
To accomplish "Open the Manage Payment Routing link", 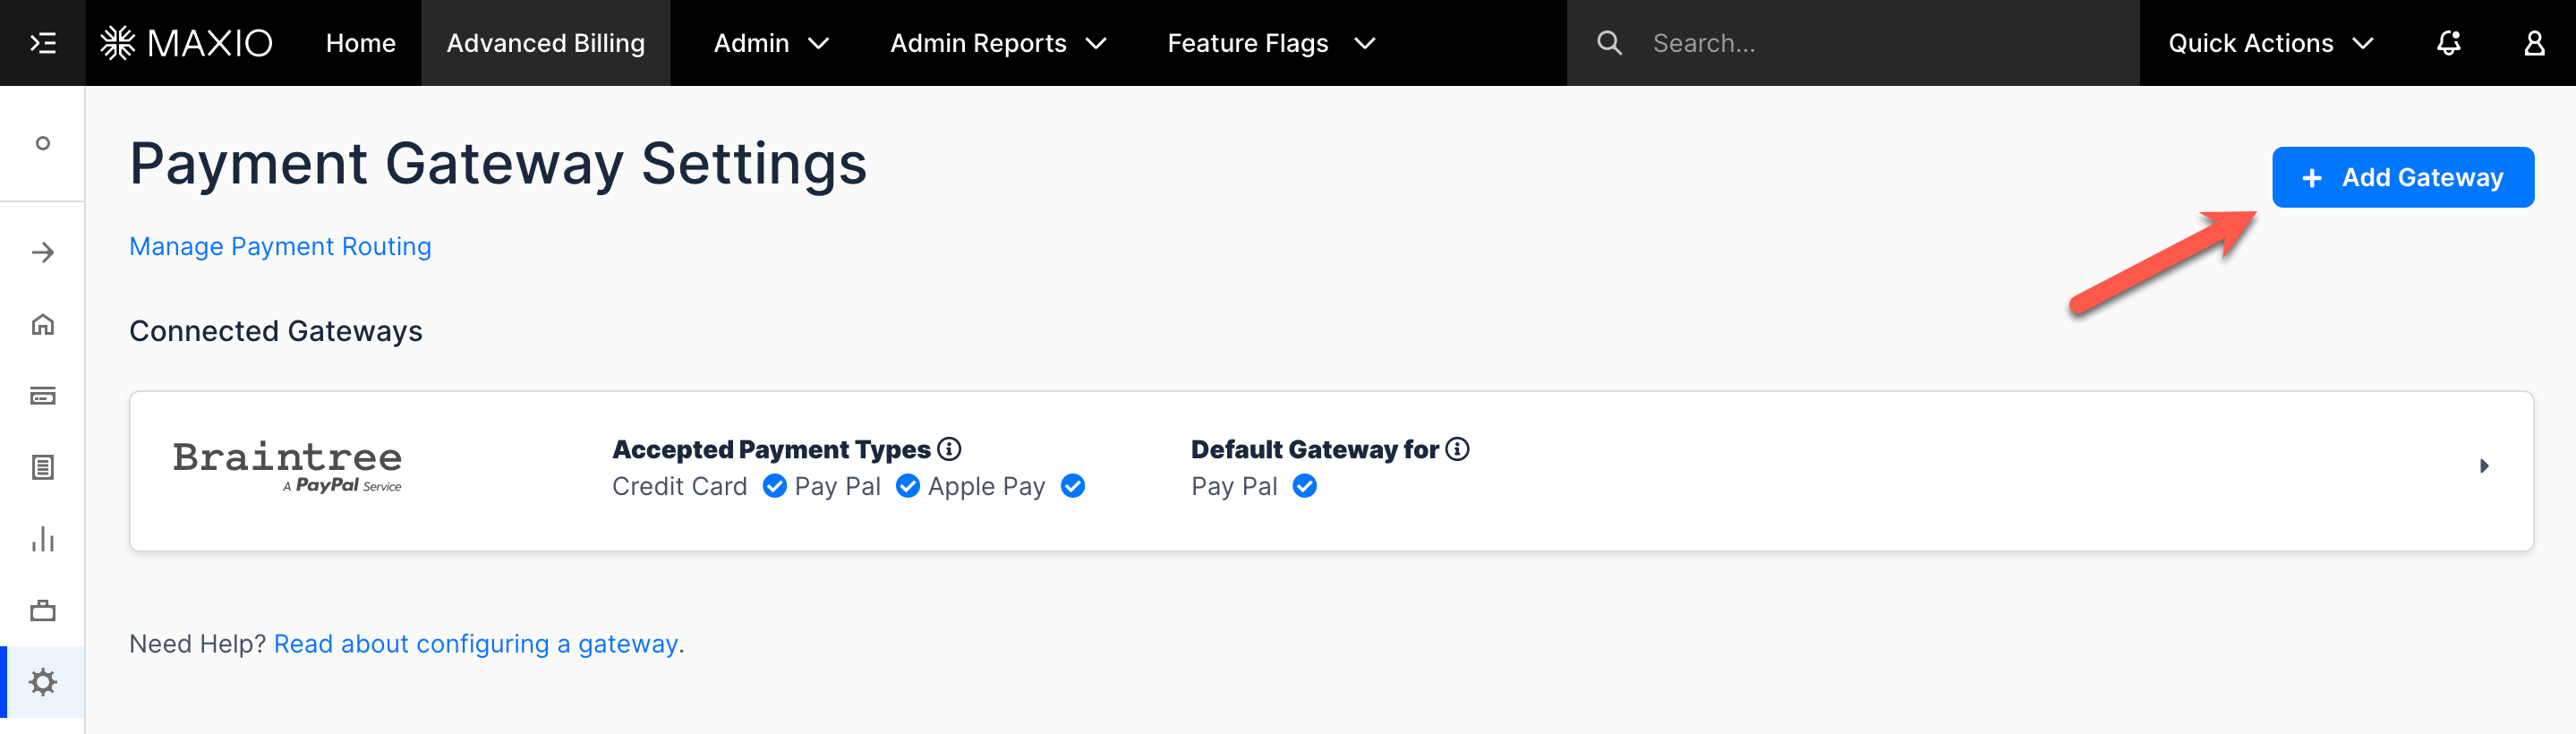I will tap(279, 246).
